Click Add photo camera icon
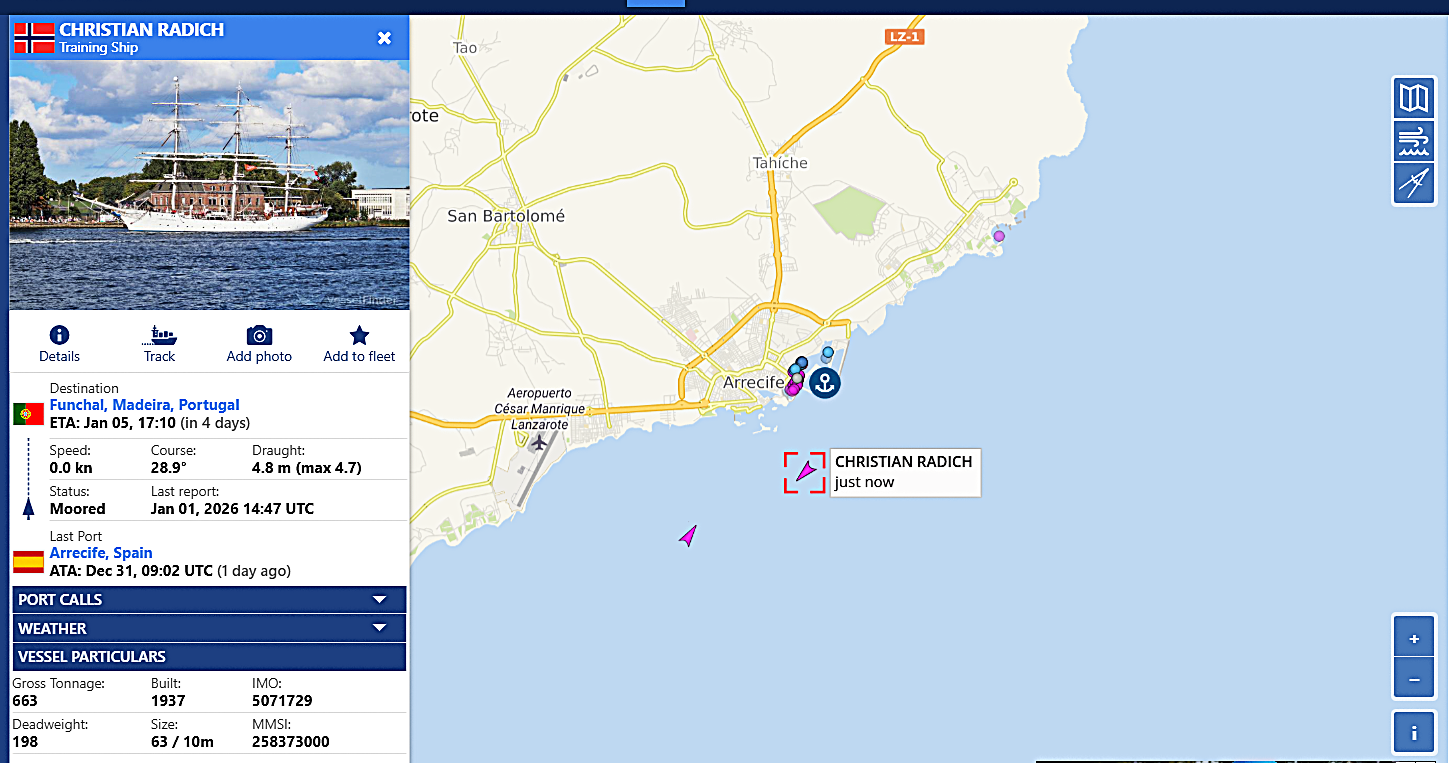The width and height of the screenshot is (1449, 763). coord(259,336)
